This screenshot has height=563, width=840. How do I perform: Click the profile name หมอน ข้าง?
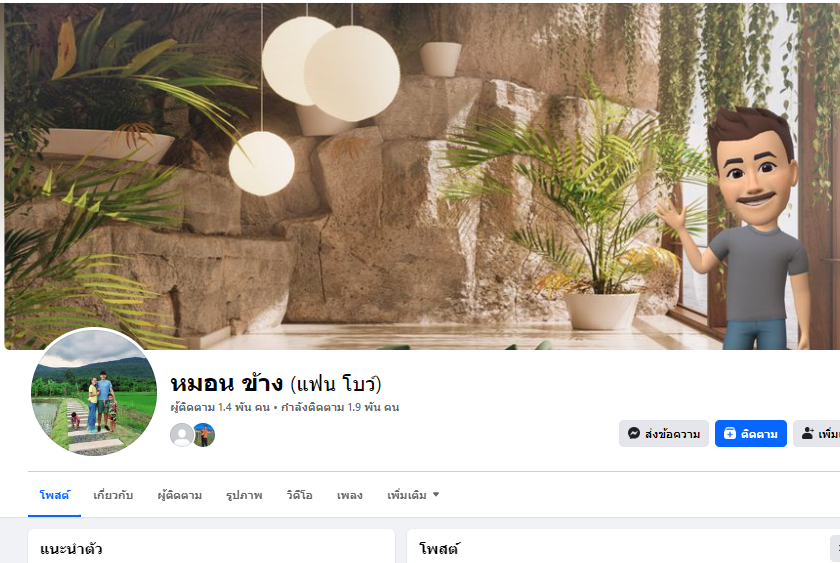pos(227,383)
